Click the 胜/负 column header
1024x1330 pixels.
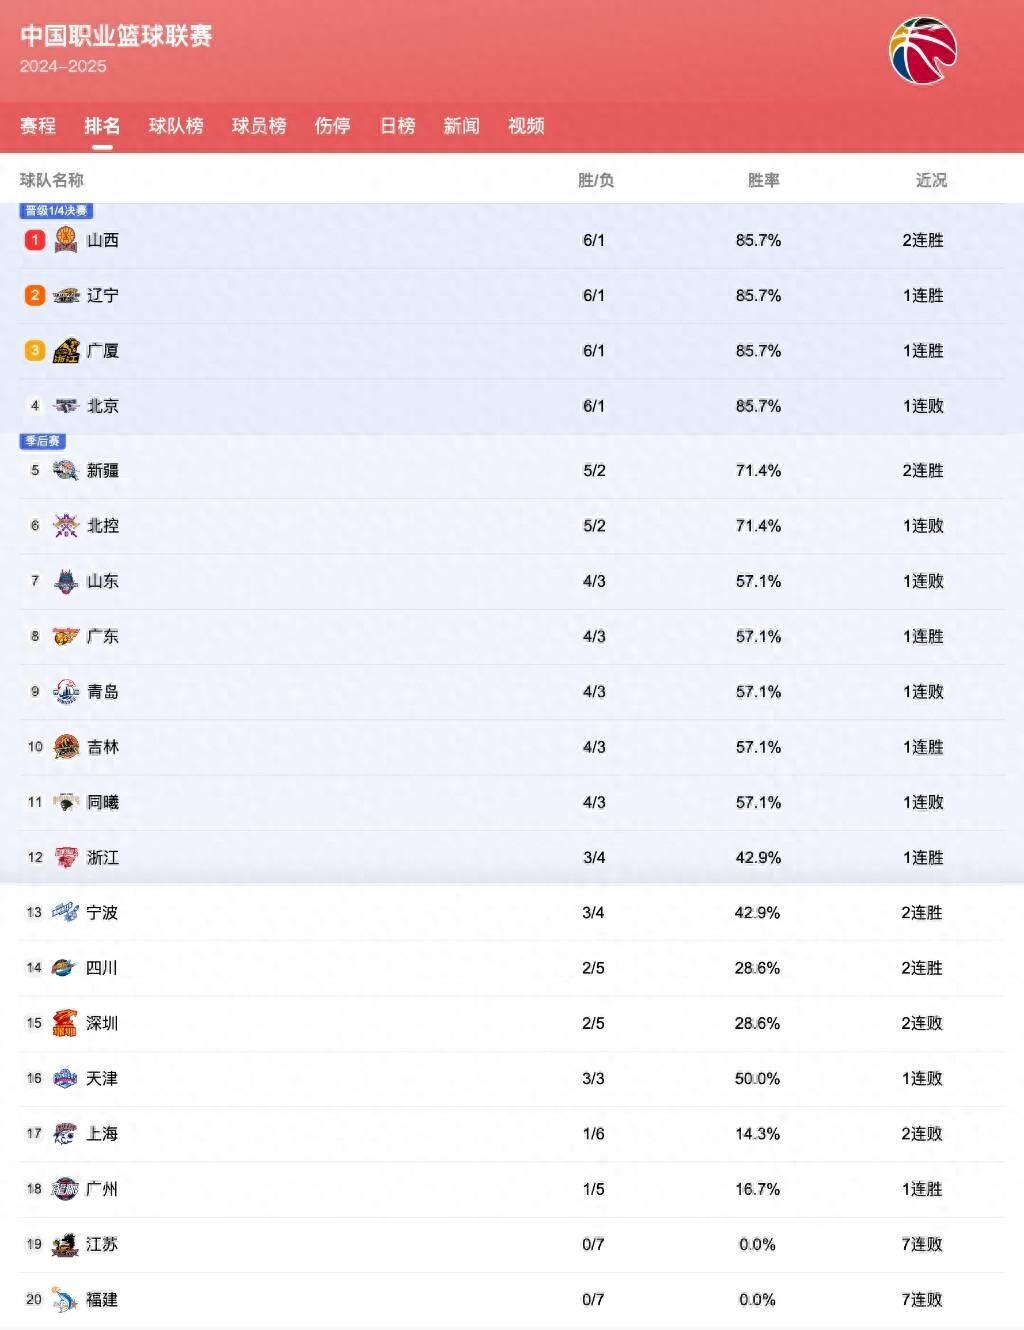[x=596, y=180]
